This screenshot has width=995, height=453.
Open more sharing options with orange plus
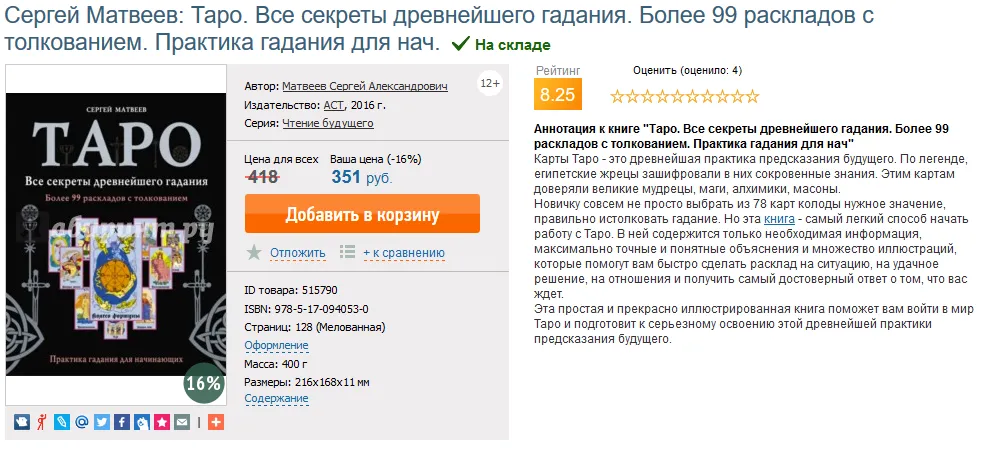(x=216, y=422)
